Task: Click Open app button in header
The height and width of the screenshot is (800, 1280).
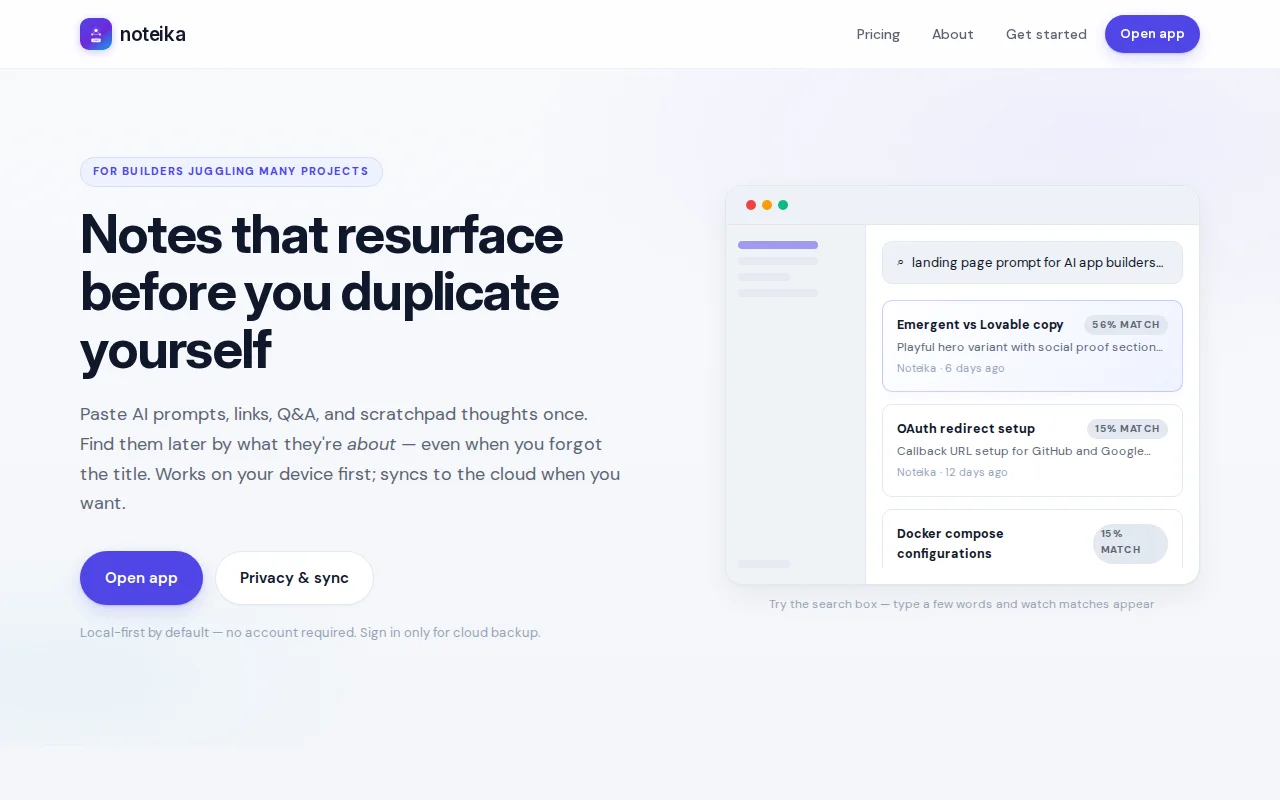Action: point(1152,34)
